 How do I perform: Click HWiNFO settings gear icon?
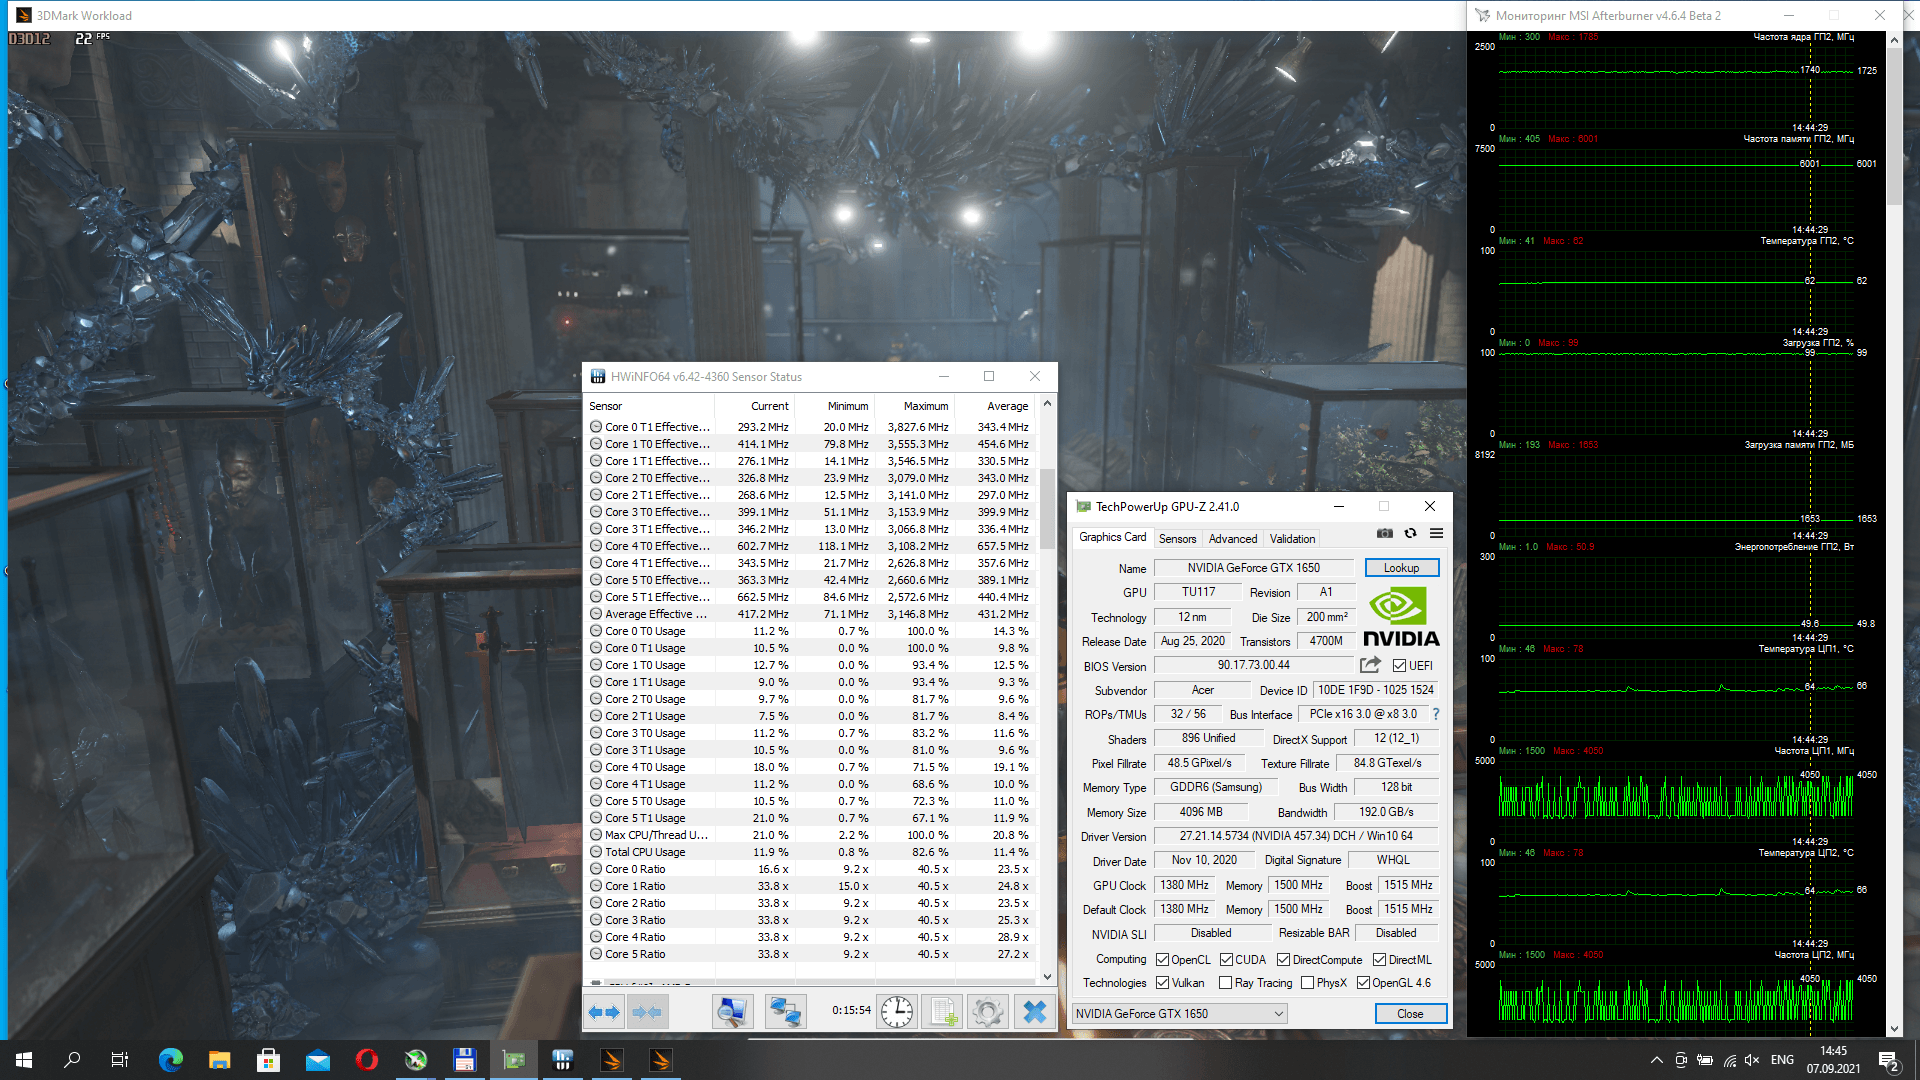[987, 1012]
